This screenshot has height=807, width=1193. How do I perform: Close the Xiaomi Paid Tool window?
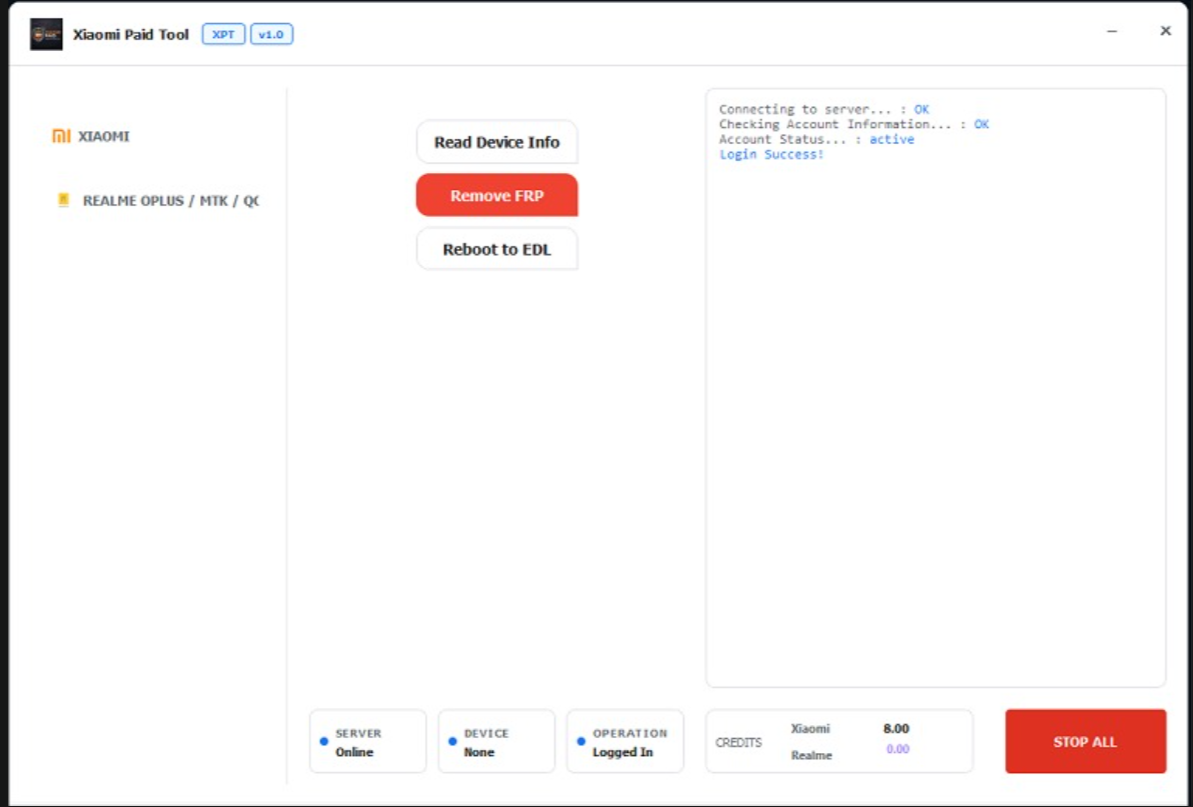coord(1166,30)
